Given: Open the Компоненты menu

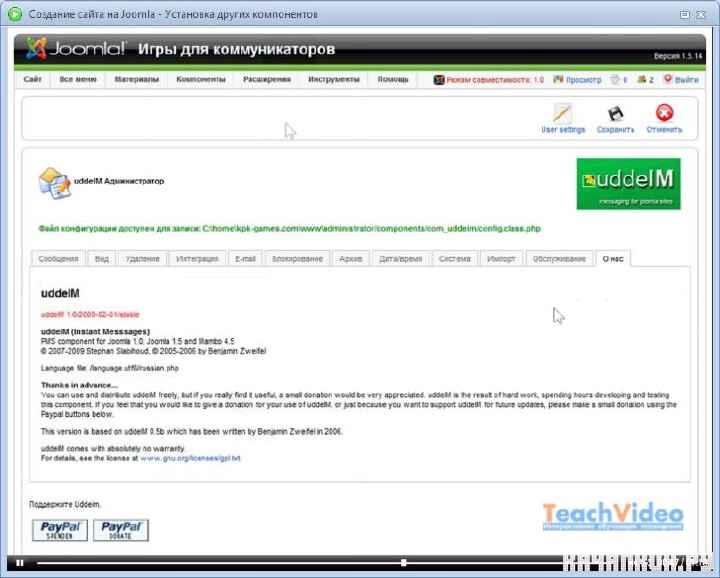Looking at the screenshot, I should [x=201, y=79].
